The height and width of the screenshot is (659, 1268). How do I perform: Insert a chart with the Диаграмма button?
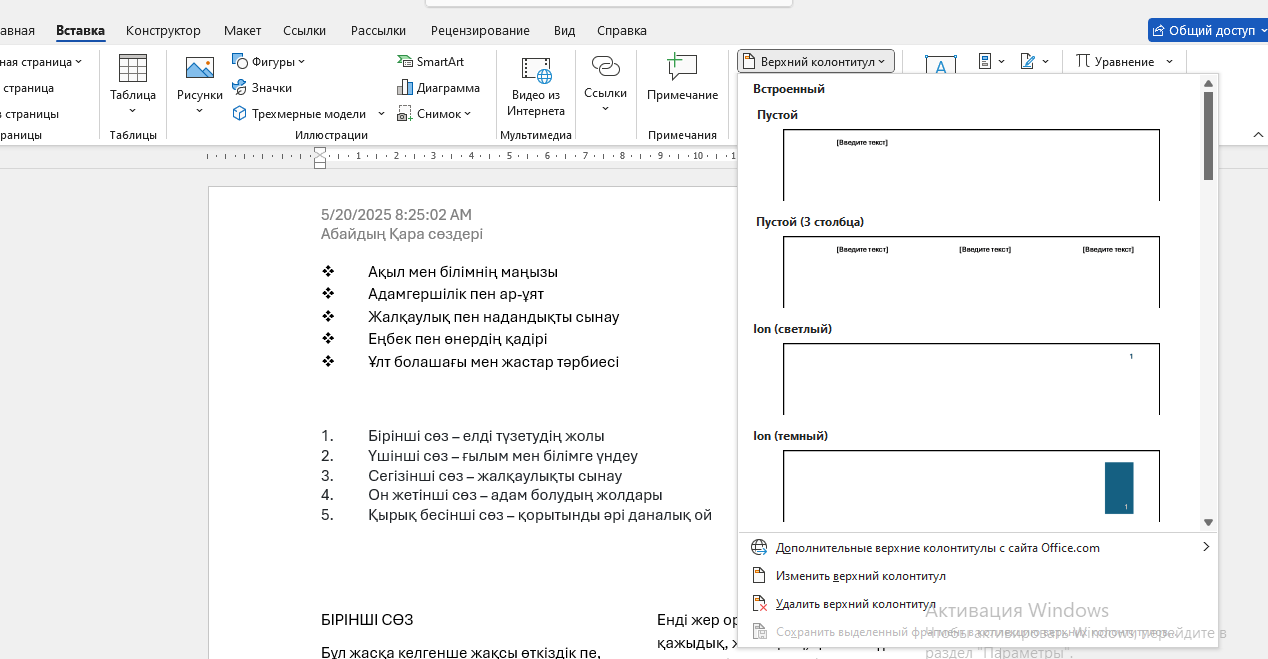[x=438, y=88]
